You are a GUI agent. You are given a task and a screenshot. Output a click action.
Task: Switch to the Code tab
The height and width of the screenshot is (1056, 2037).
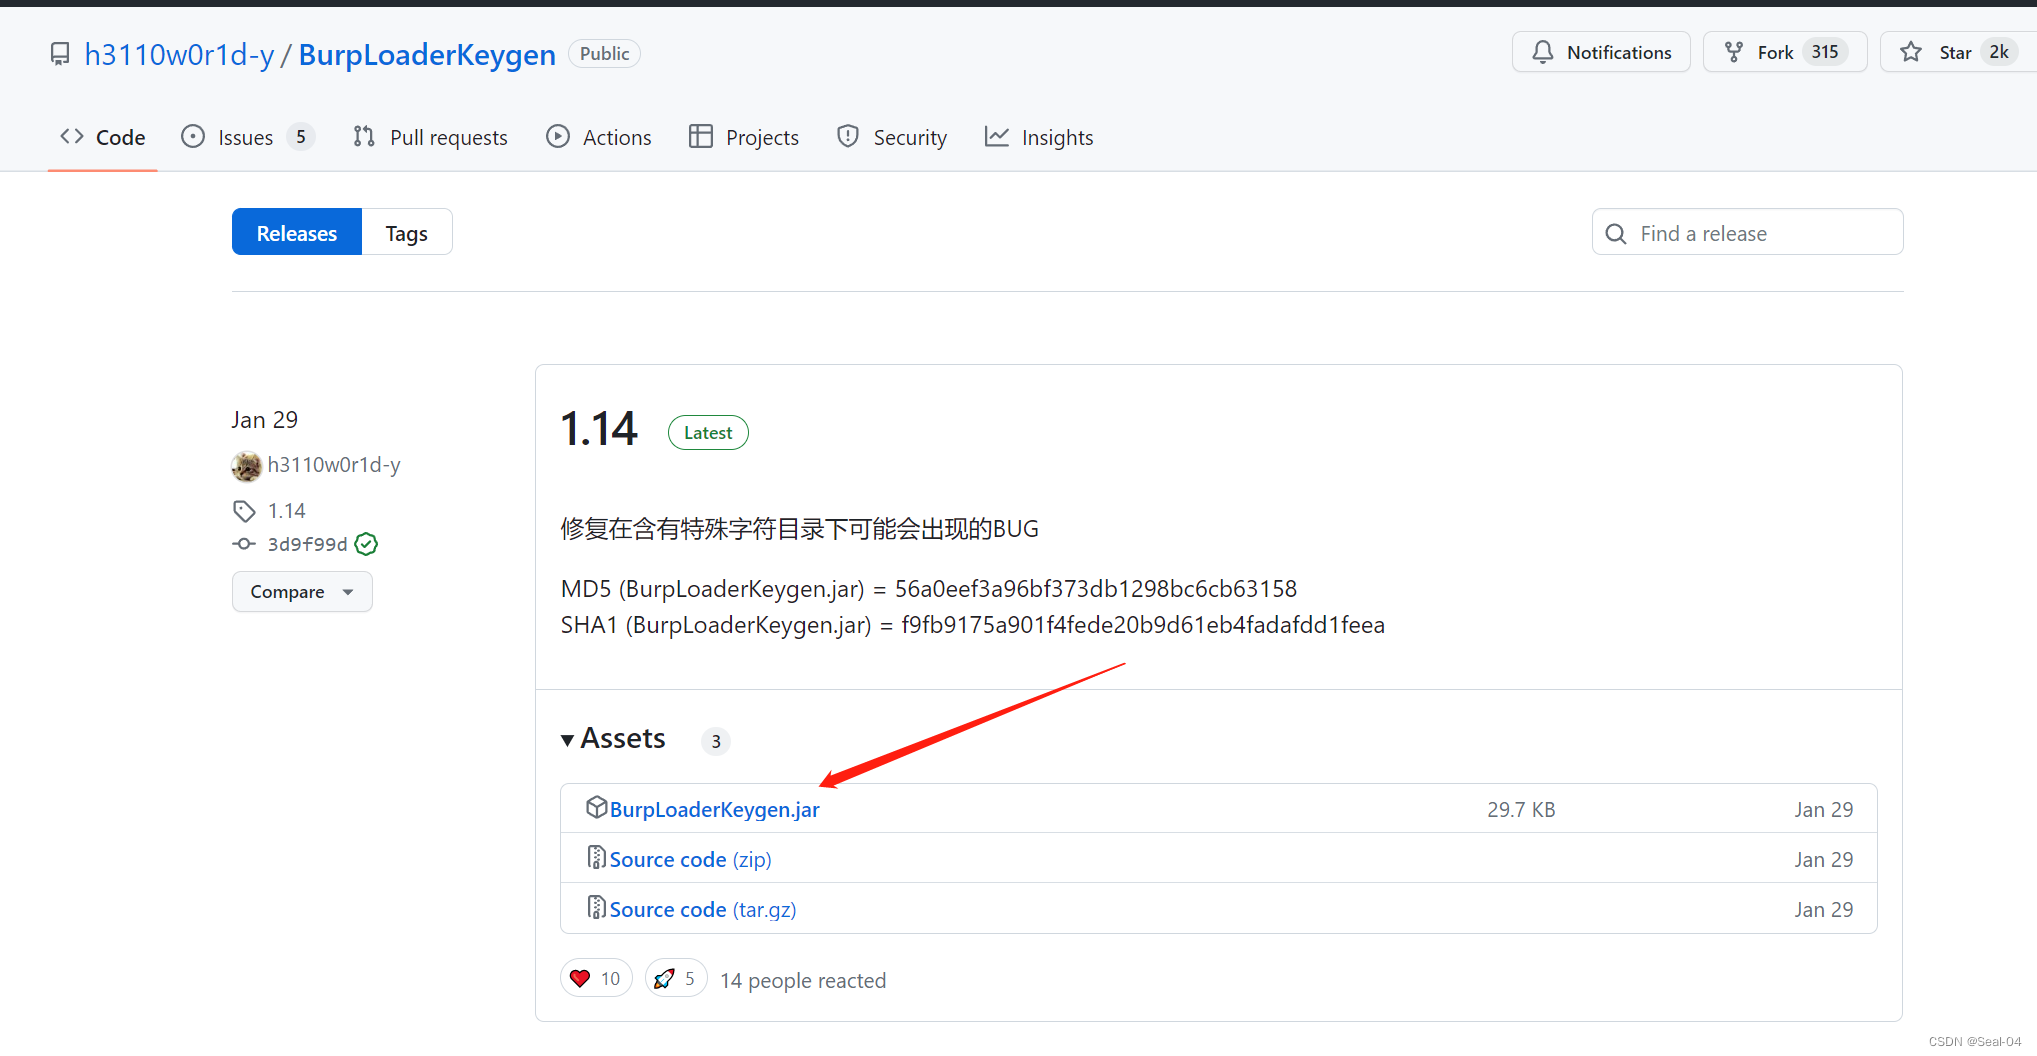[102, 137]
